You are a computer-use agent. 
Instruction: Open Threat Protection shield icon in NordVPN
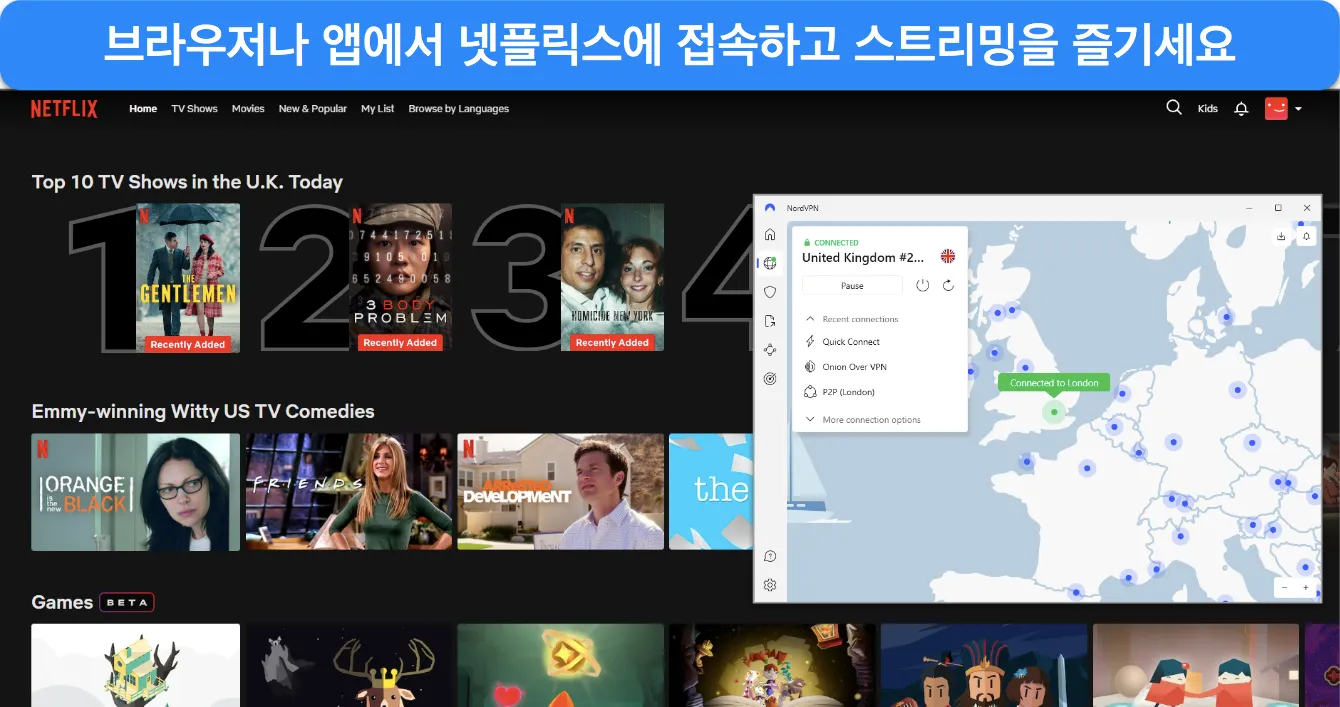pos(770,292)
